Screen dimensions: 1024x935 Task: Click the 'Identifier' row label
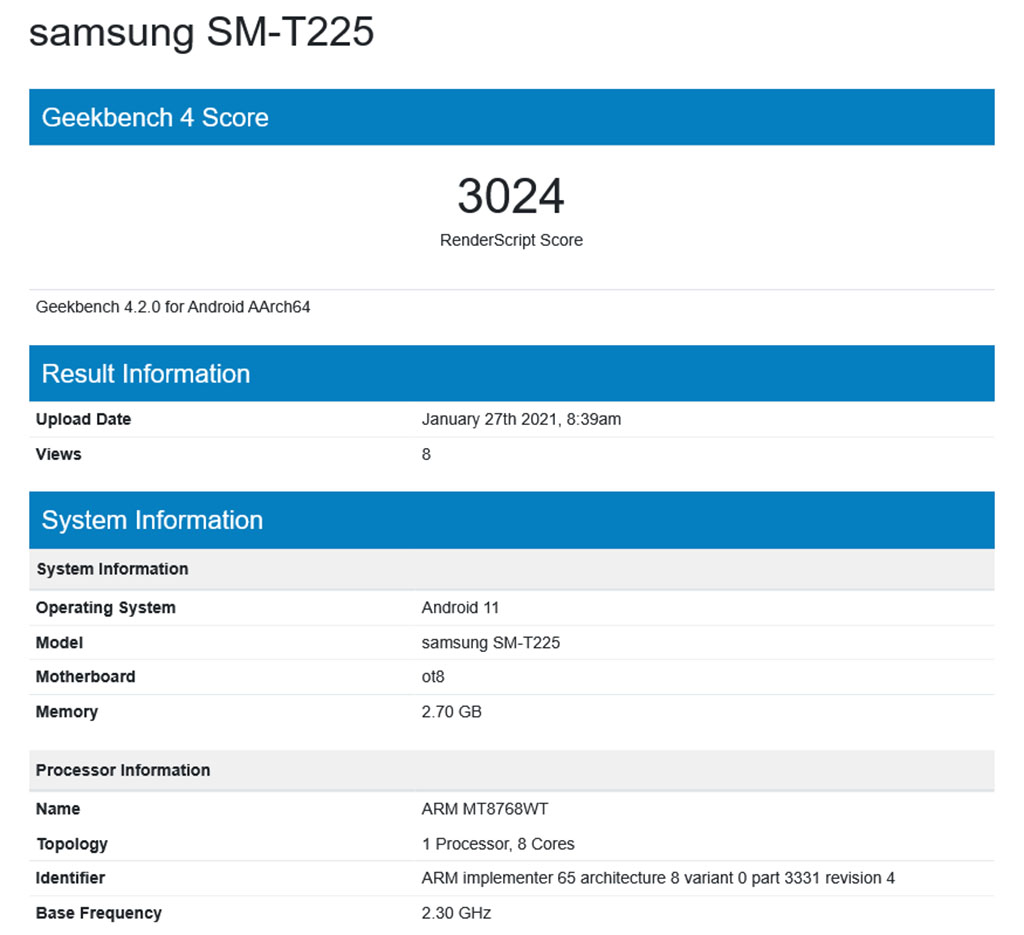pyautogui.click(x=71, y=878)
